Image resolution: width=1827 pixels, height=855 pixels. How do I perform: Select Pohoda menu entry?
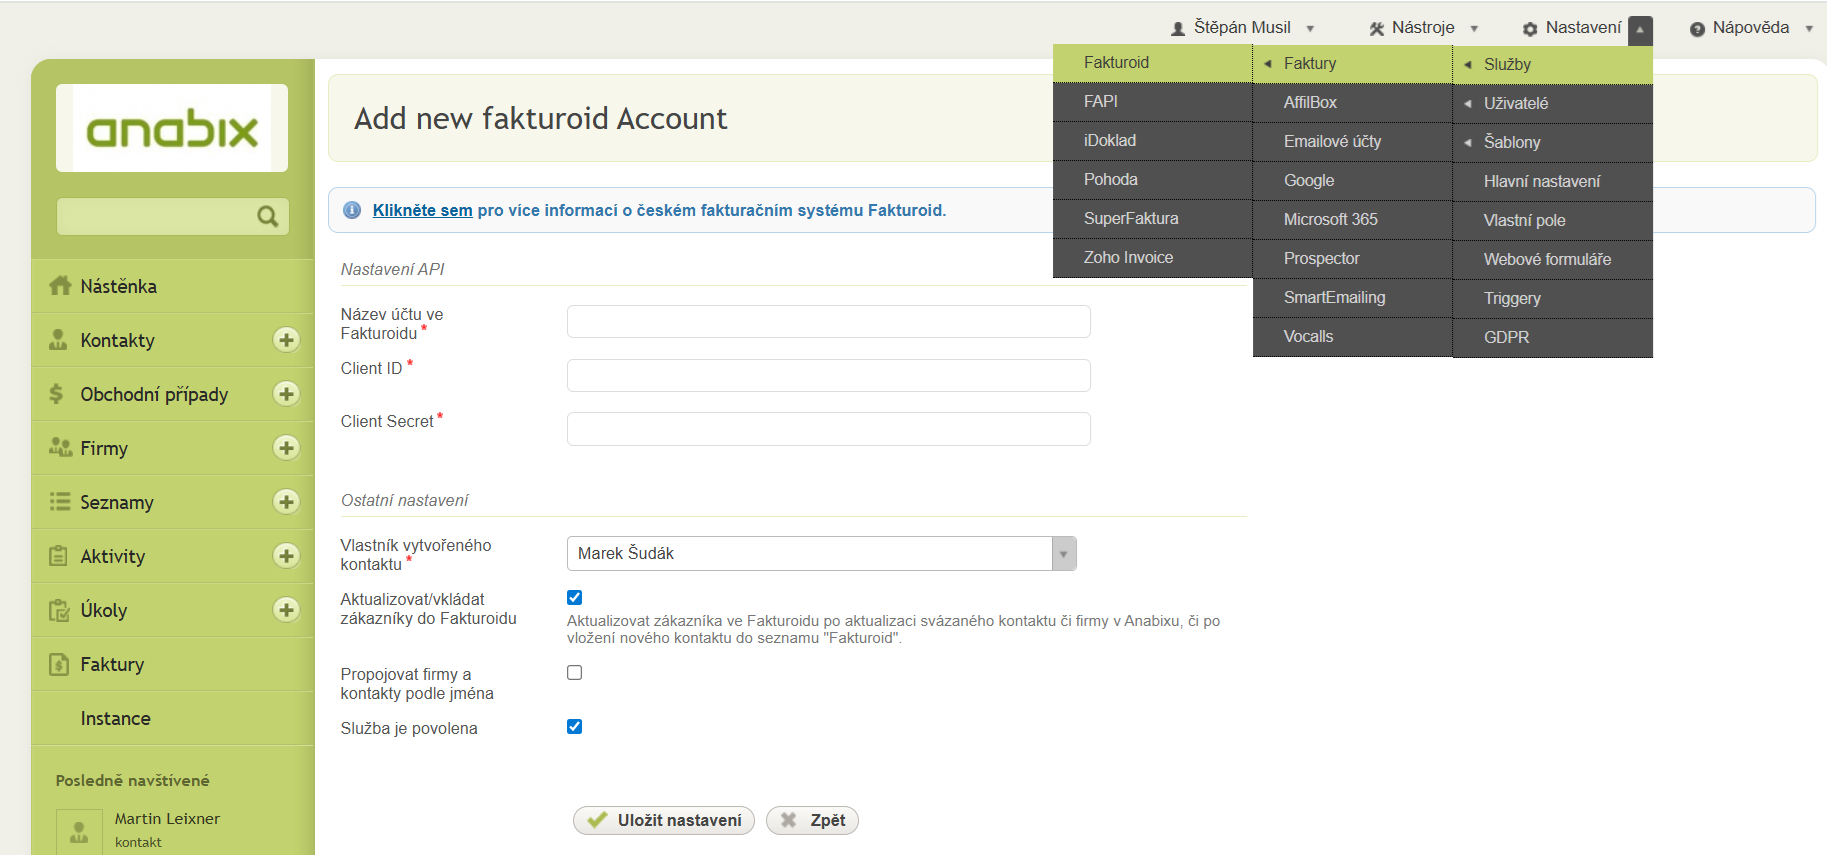pyautogui.click(x=1153, y=179)
